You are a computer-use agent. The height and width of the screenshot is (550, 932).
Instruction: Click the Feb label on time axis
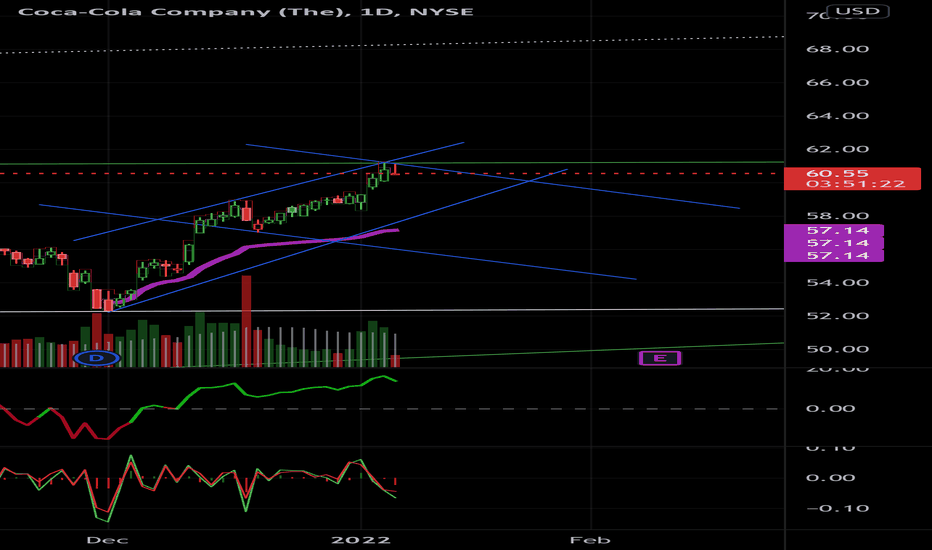click(x=590, y=540)
